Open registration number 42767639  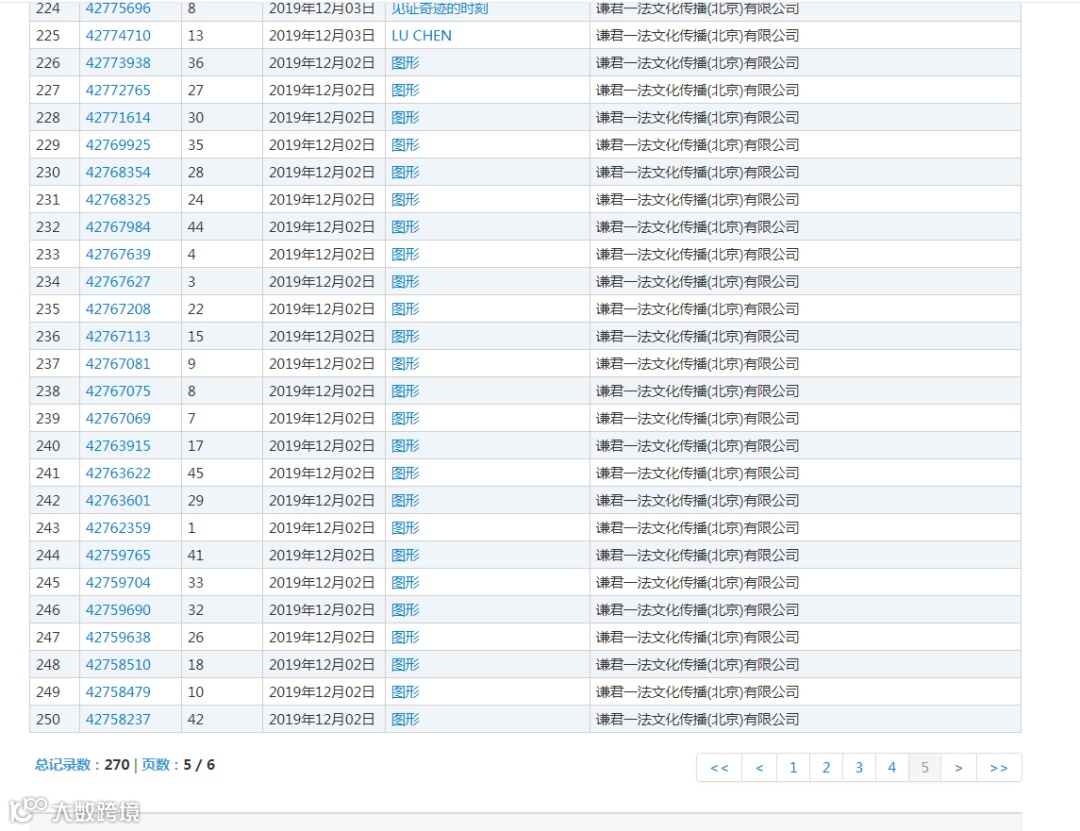pyautogui.click(x=118, y=254)
